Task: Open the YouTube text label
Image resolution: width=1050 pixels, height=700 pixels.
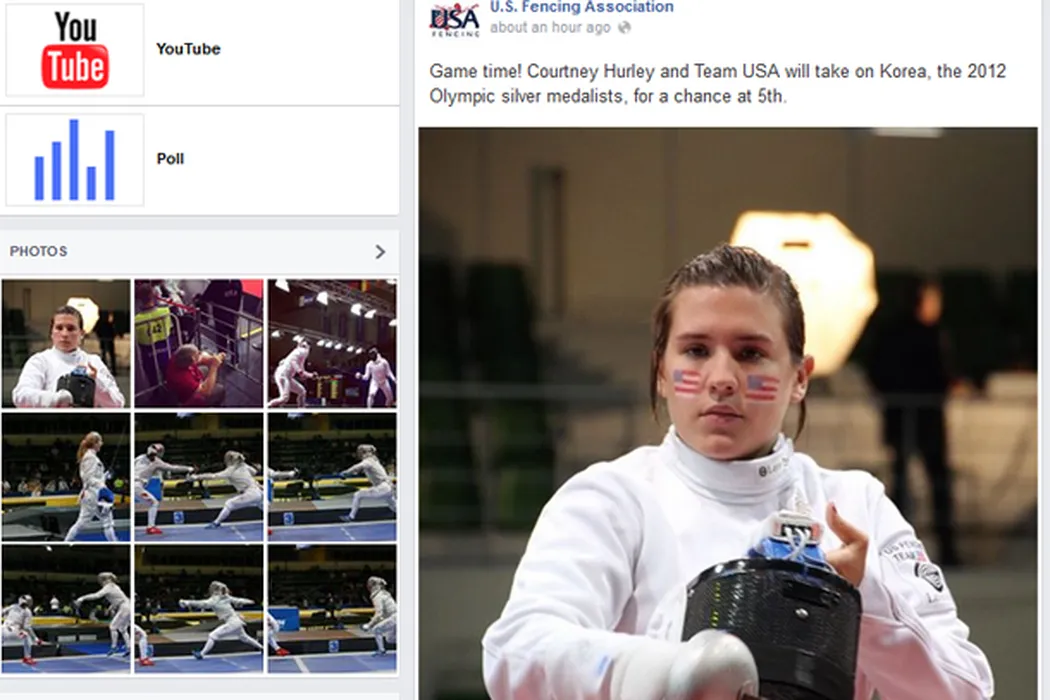Action: pyautogui.click(x=188, y=49)
